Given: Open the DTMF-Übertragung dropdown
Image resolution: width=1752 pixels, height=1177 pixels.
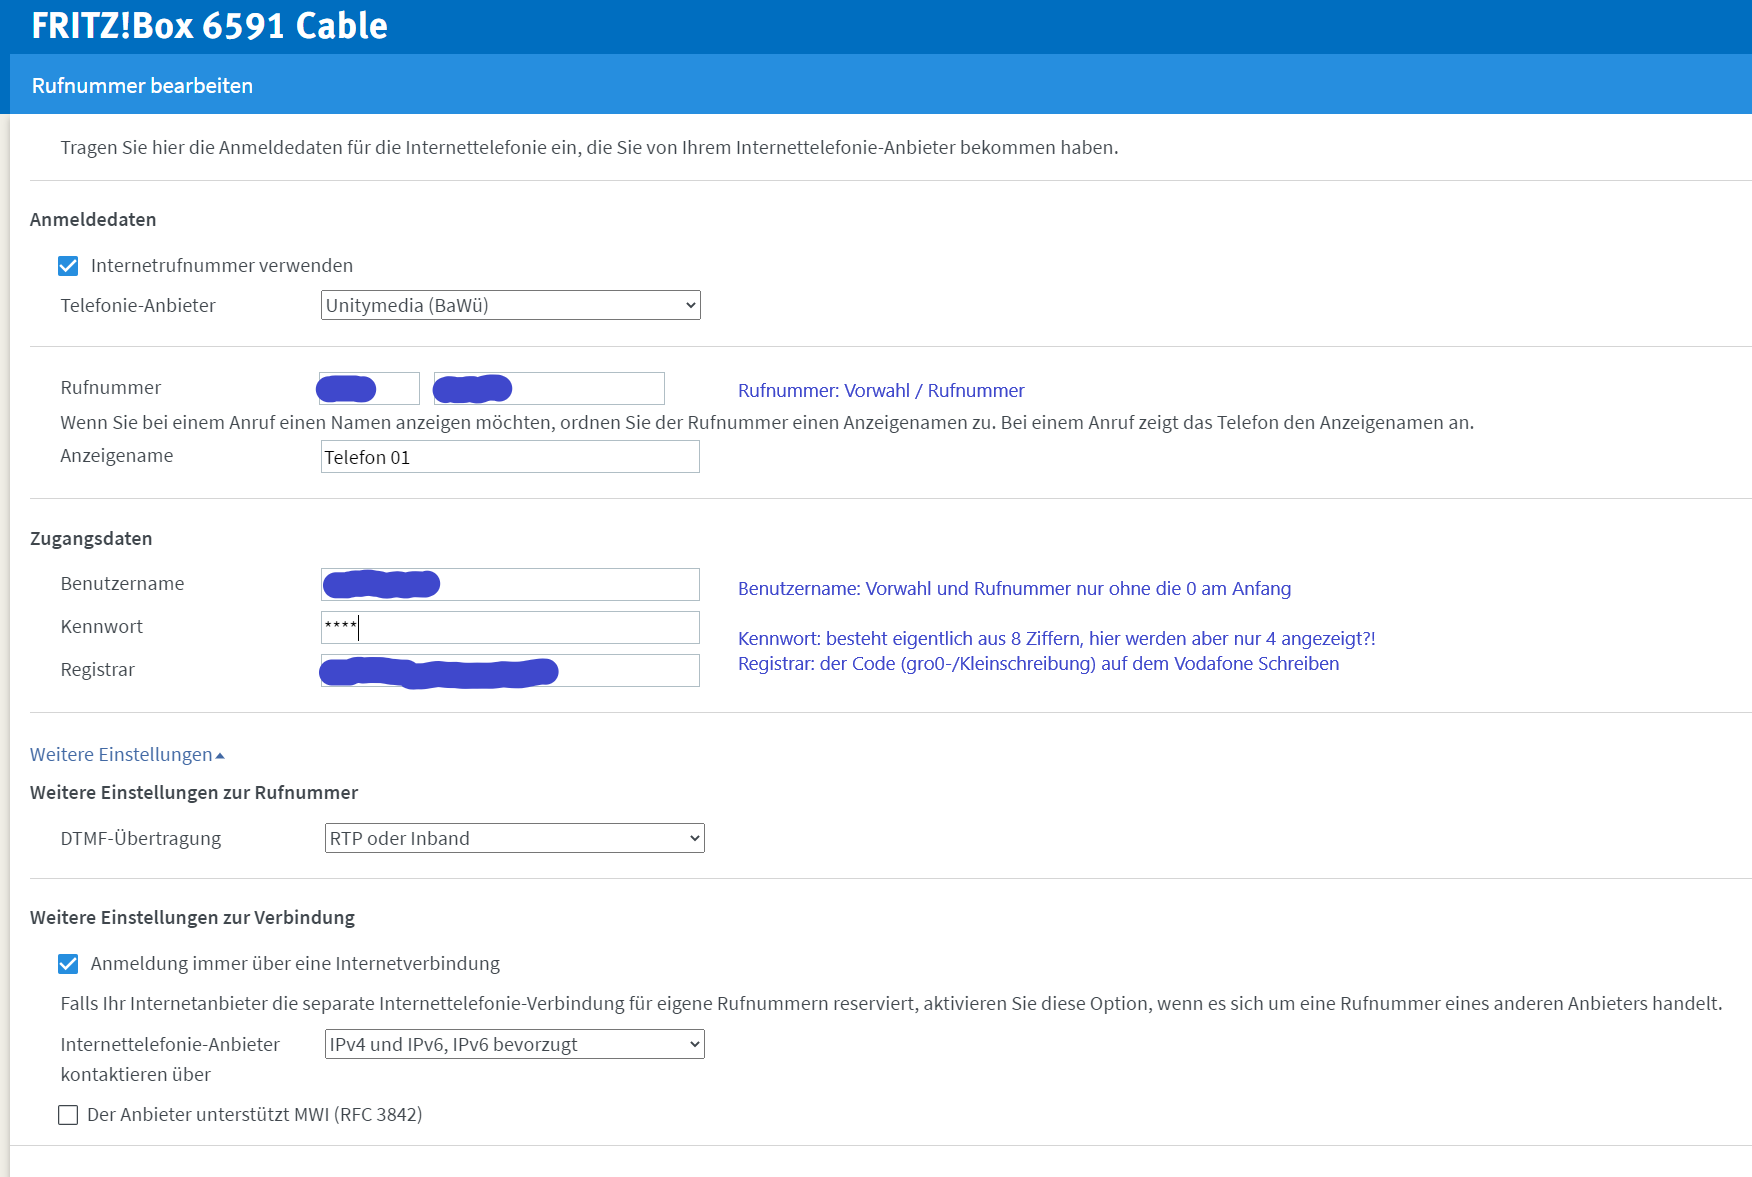Looking at the screenshot, I should [x=514, y=838].
